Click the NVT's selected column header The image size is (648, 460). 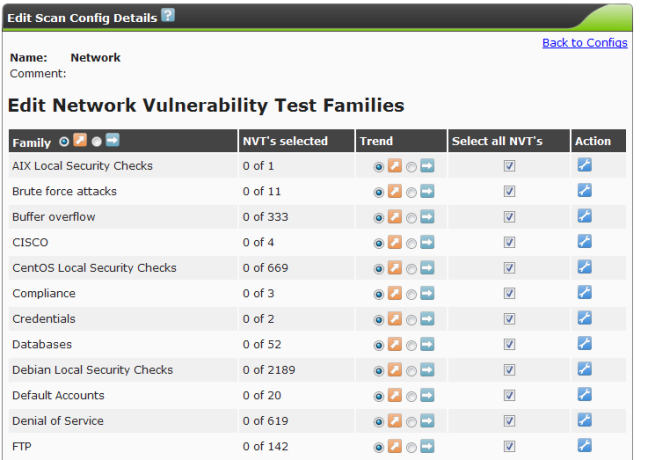pos(285,141)
